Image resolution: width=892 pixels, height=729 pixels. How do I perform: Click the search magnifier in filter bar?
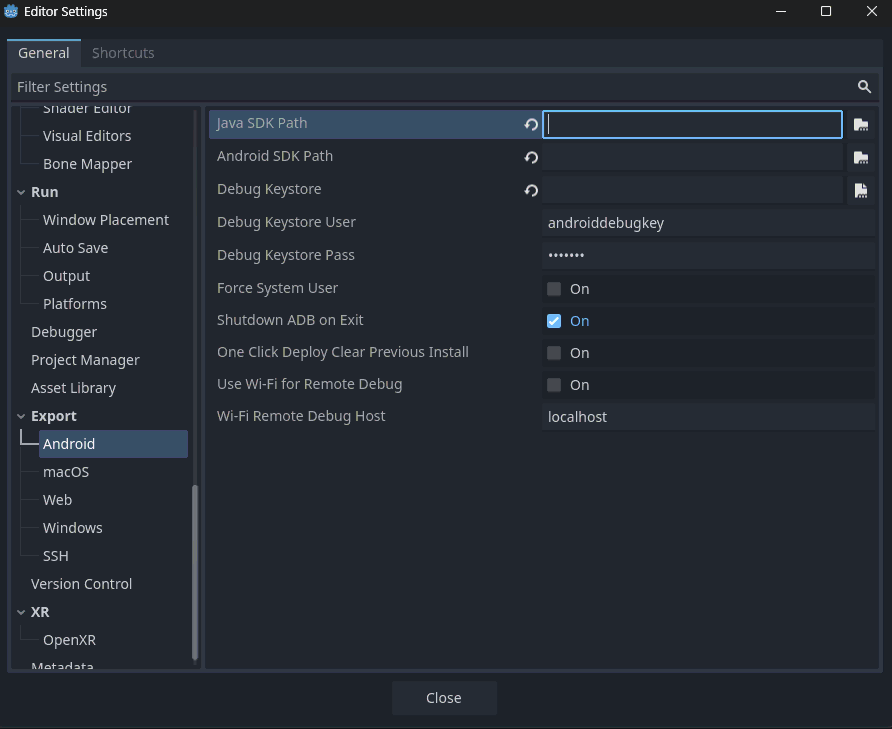(864, 87)
